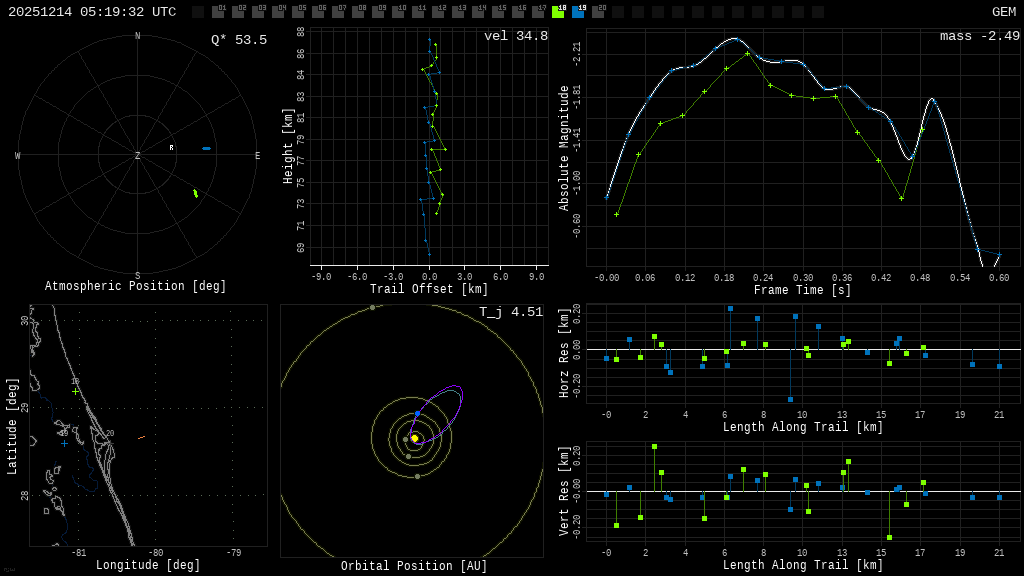Click the green station 18 indicator box
The image size is (1024, 576).
point(558,12)
